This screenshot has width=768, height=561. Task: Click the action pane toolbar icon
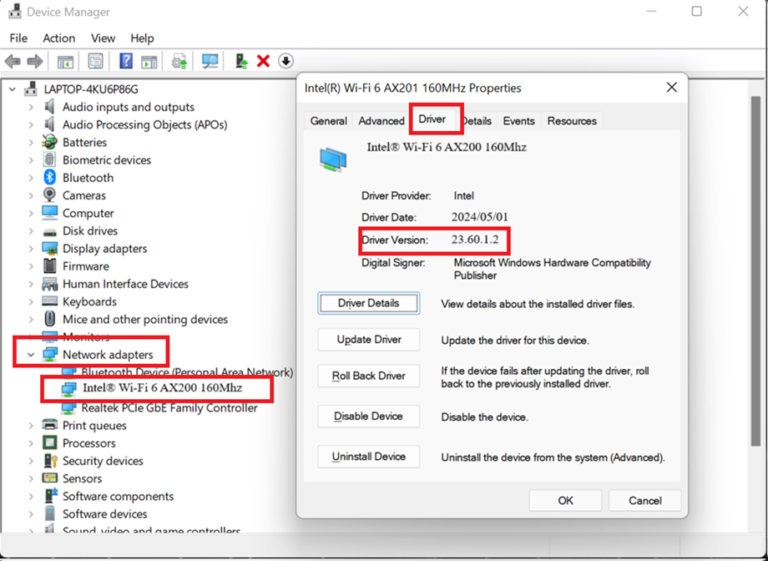[x=149, y=62]
